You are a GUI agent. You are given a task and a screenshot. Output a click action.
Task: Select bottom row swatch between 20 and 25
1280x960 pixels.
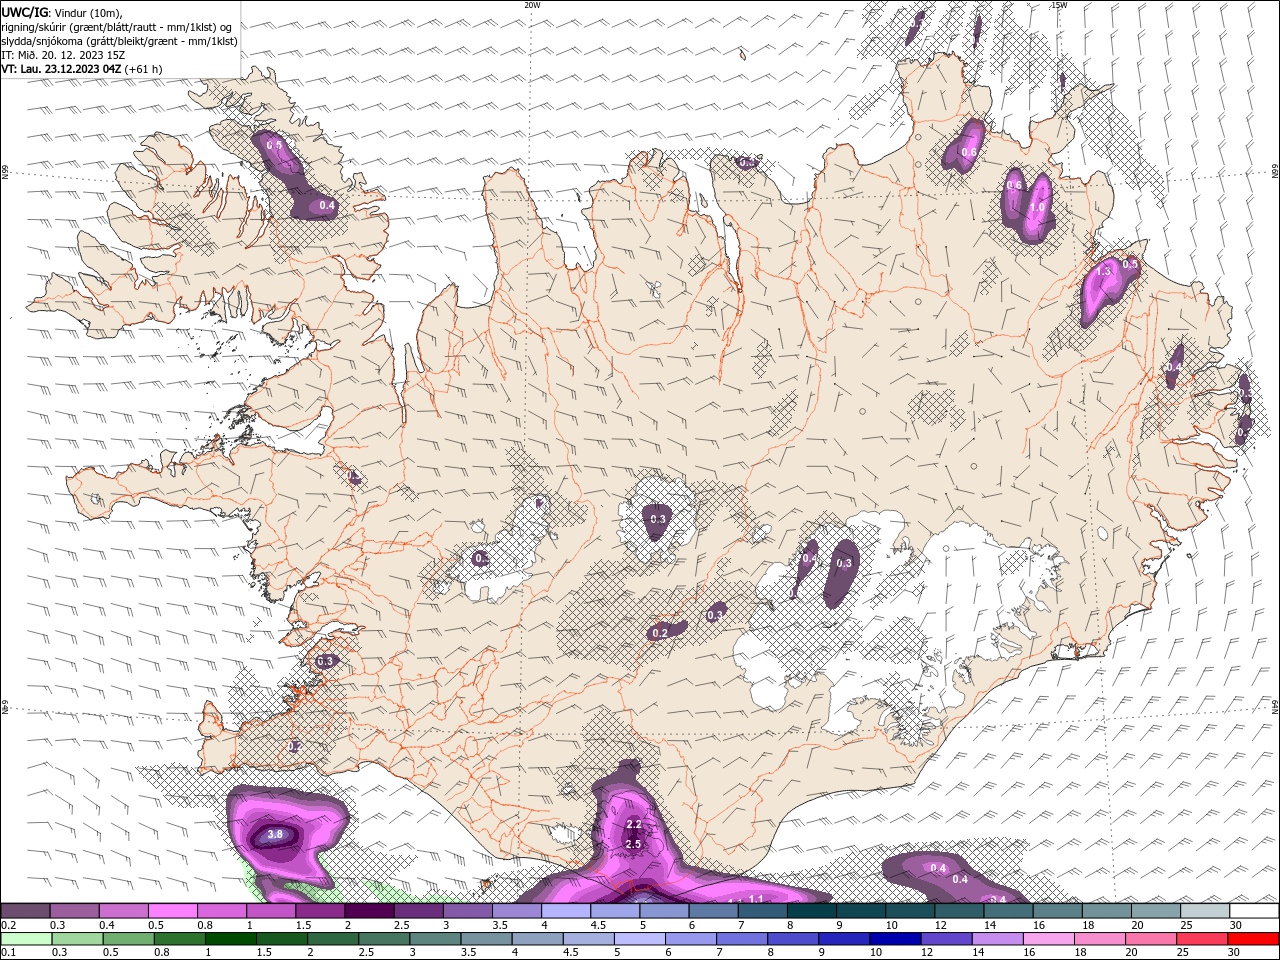tap(1152, 939)
